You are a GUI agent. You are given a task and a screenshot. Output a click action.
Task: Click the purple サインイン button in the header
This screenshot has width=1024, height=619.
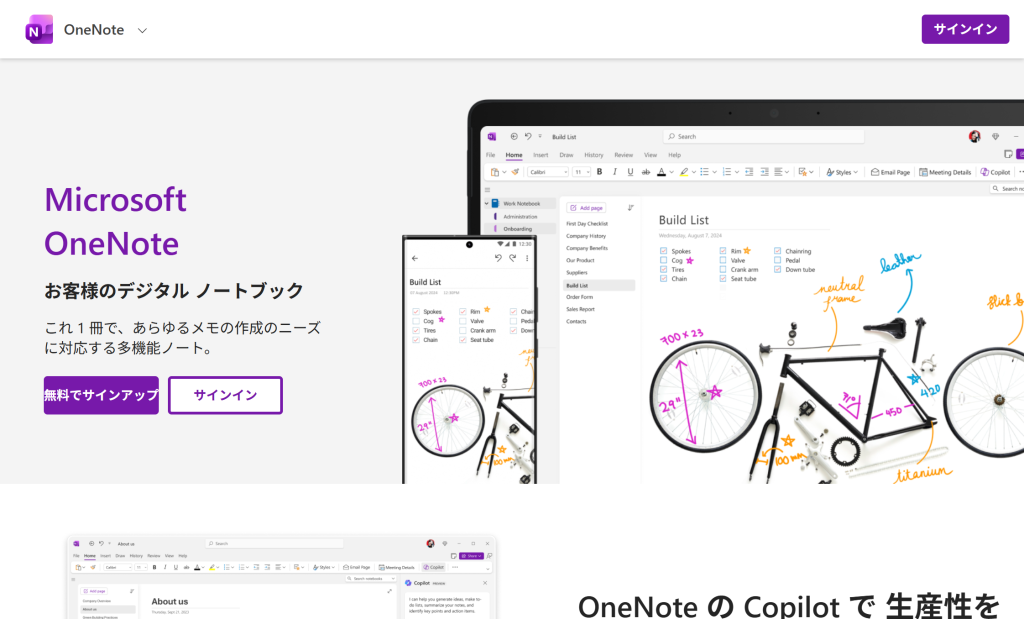(x=964, y=29)
